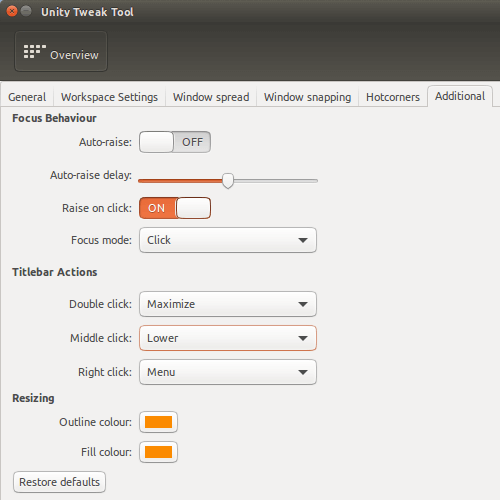Image resolution: width=500 pixels, height=500 pixels.
Task: Go to the Window snapping tab
Action: 307,97
